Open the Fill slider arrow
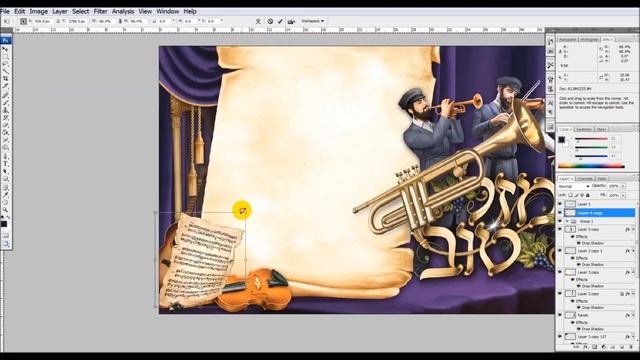The width and height of the screenshot is (640, 360). point(623,195)
